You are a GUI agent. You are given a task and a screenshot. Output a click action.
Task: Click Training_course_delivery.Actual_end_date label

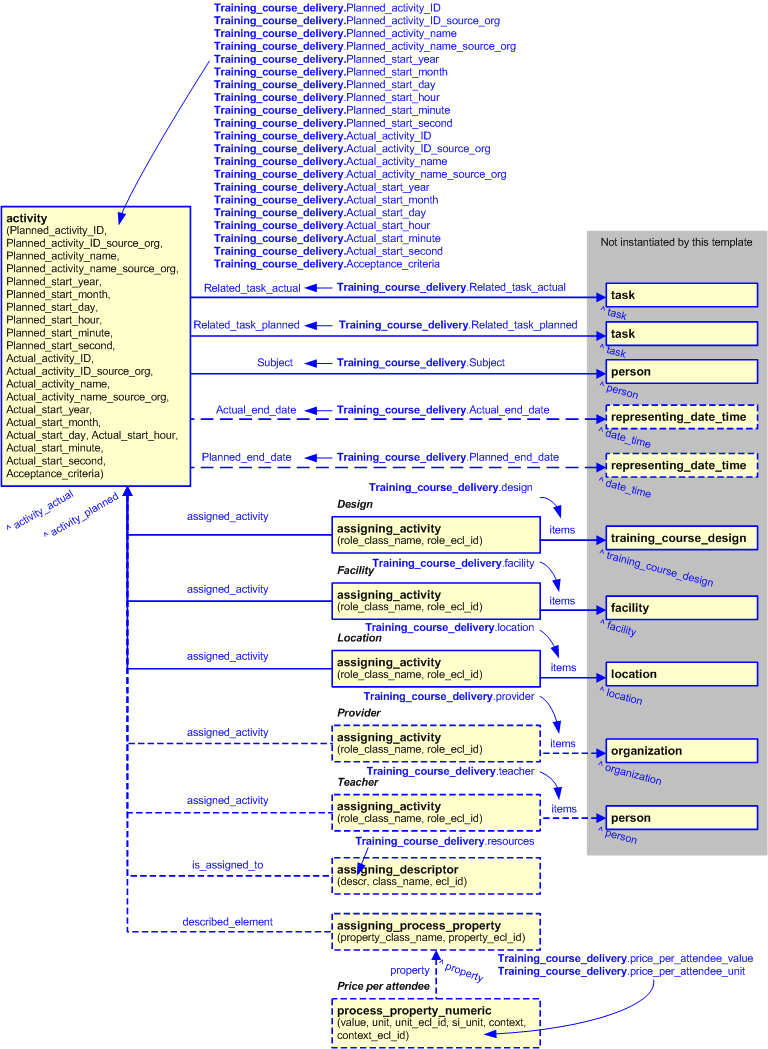tap(443, 410)
